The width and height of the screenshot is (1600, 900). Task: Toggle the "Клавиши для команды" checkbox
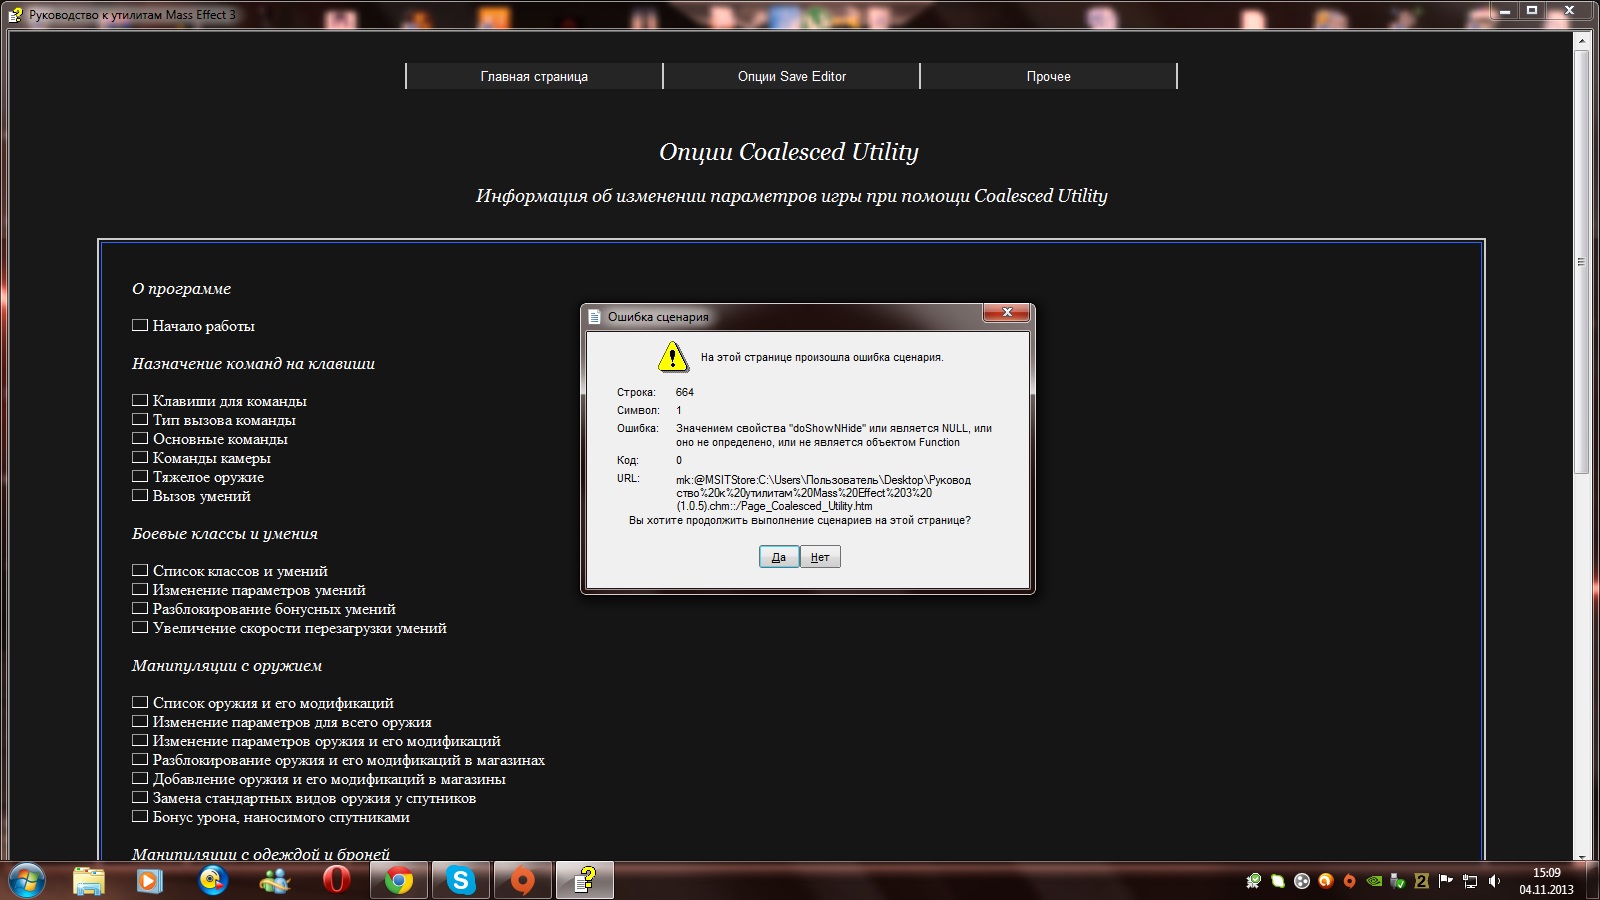coord(140,400)
